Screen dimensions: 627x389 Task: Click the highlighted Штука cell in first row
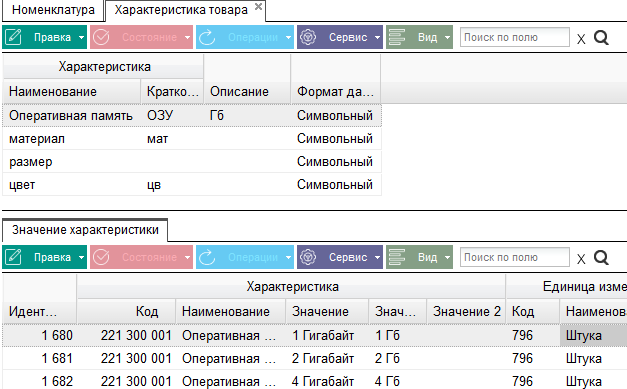593,335
